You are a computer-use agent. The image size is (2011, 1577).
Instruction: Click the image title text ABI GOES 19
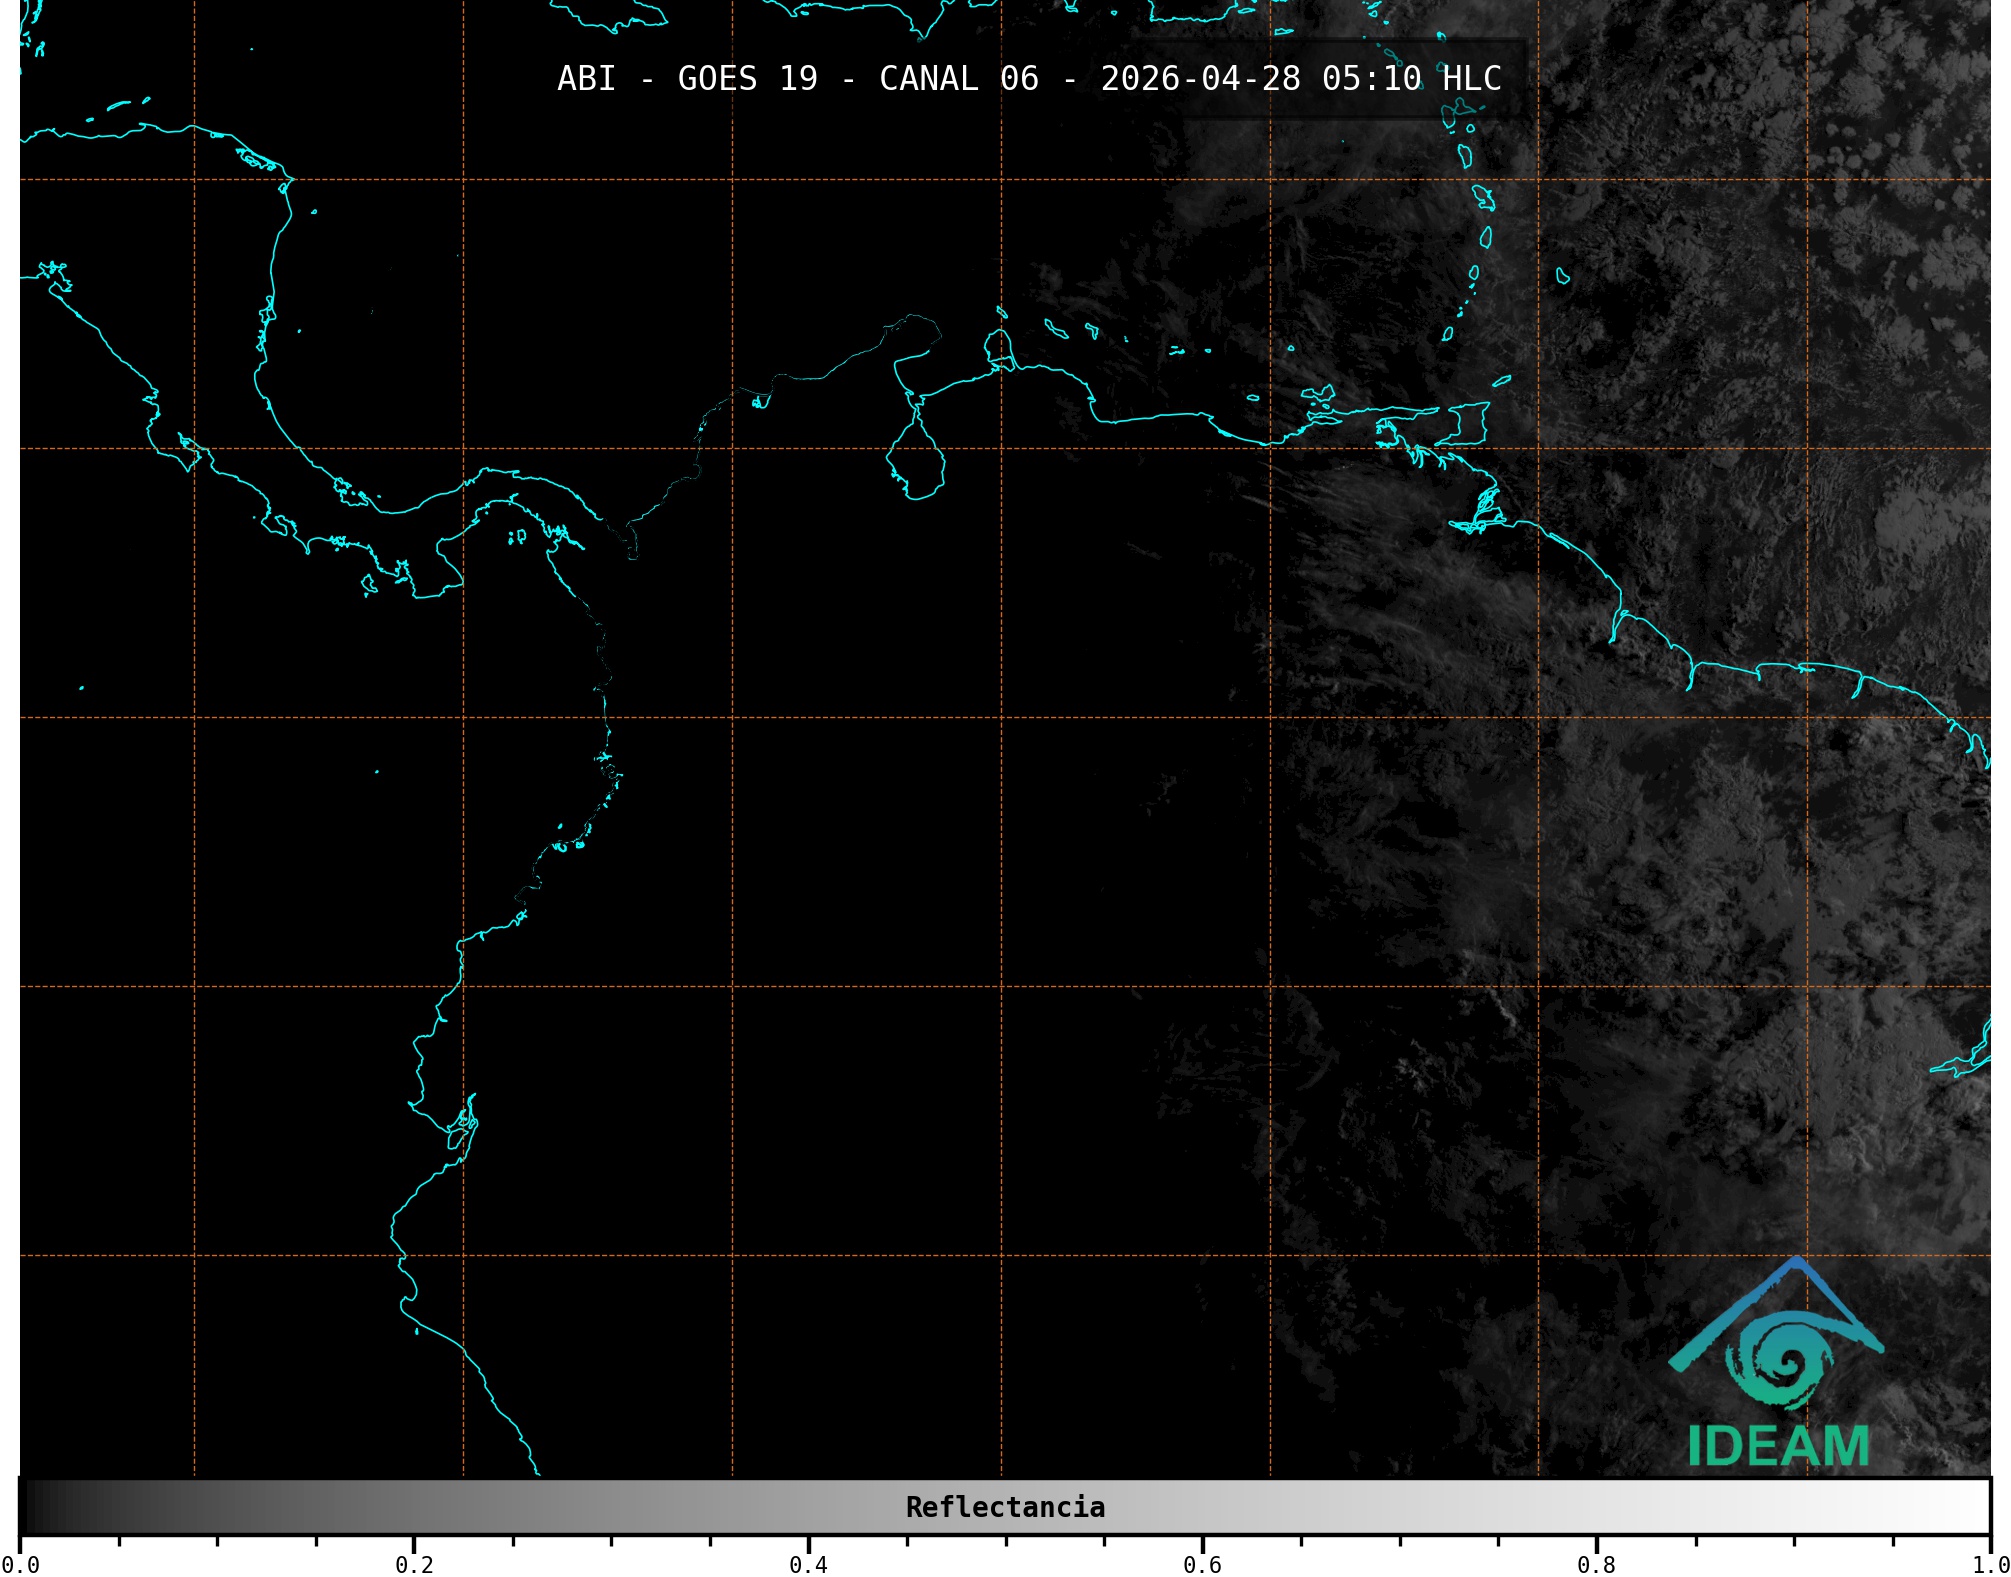tap(687, 79)
